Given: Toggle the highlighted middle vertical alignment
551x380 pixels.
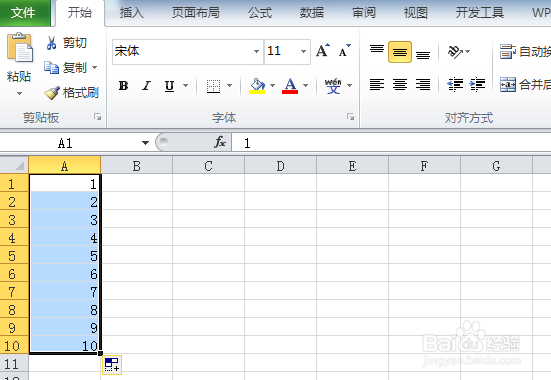Looking at the screenshot, I should [400, 52].
